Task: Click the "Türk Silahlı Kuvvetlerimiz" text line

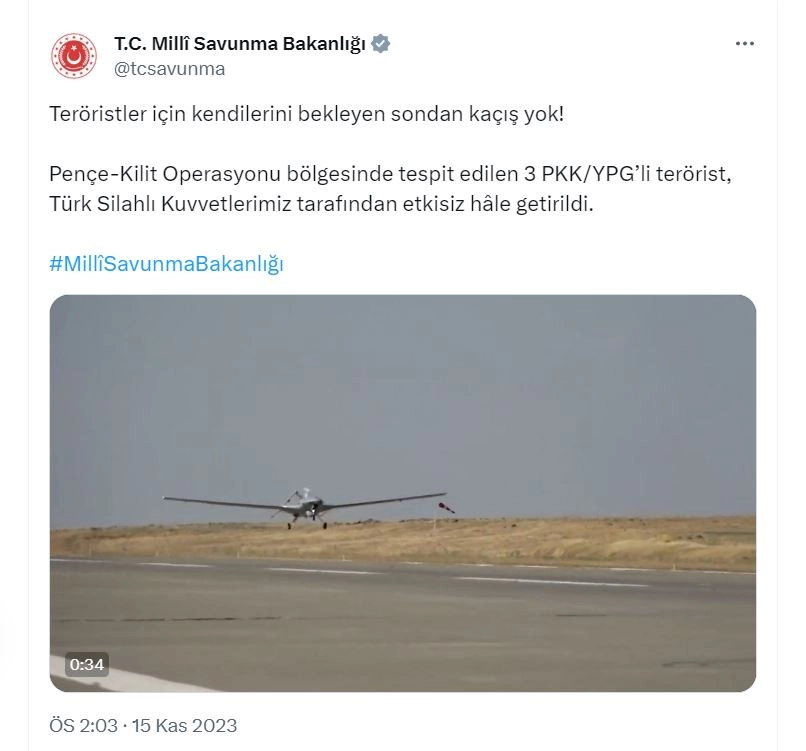Action: [x=321, y=204]
